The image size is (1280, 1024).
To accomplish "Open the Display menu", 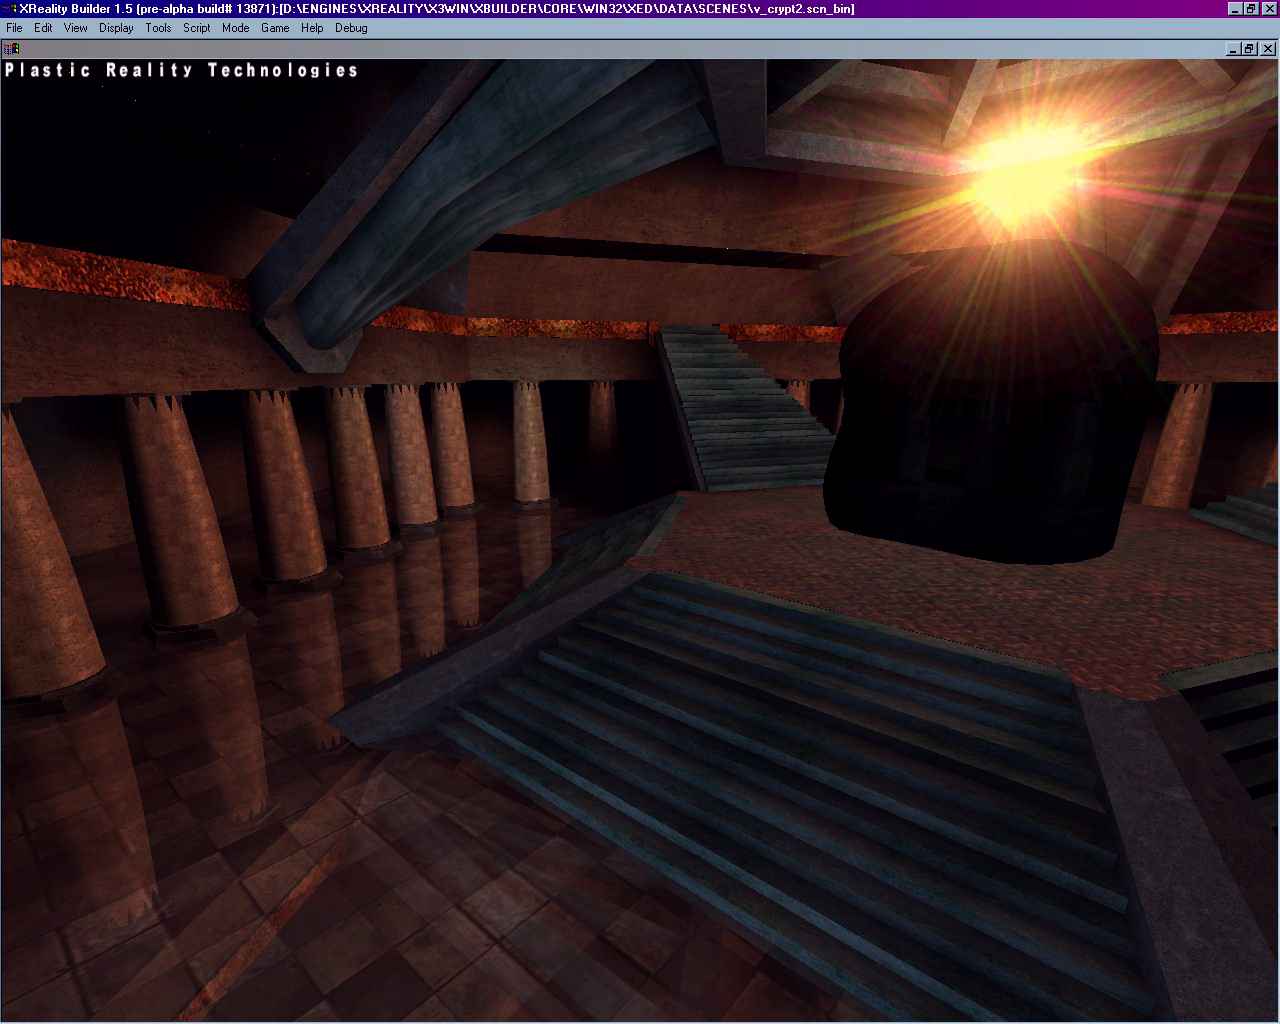I will pos(116,28).
